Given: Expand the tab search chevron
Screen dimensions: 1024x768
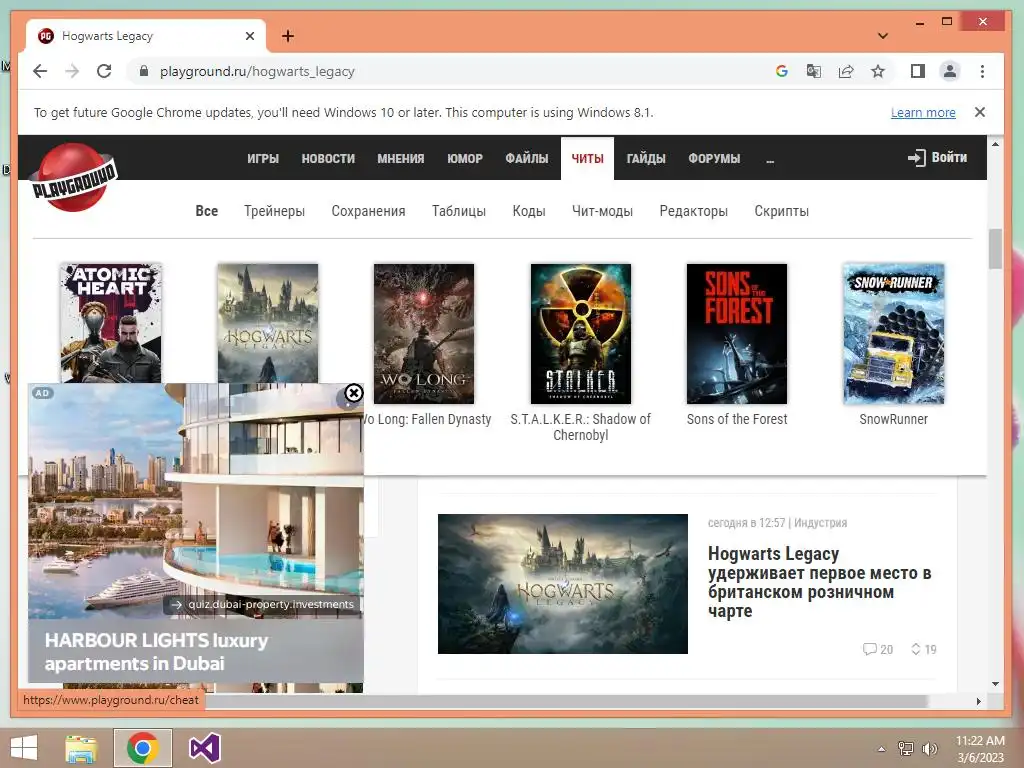Looking at the screenshot, I should [882, 36].
